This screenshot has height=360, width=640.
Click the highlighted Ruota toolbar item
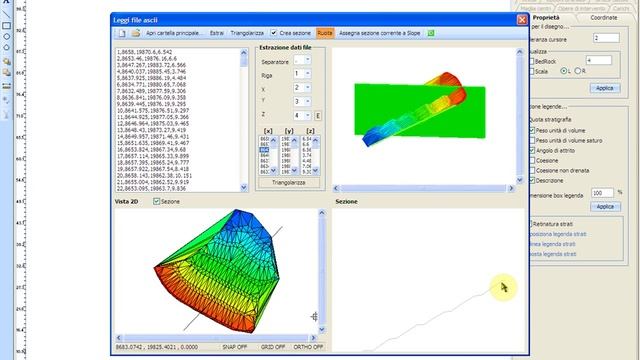325,33
